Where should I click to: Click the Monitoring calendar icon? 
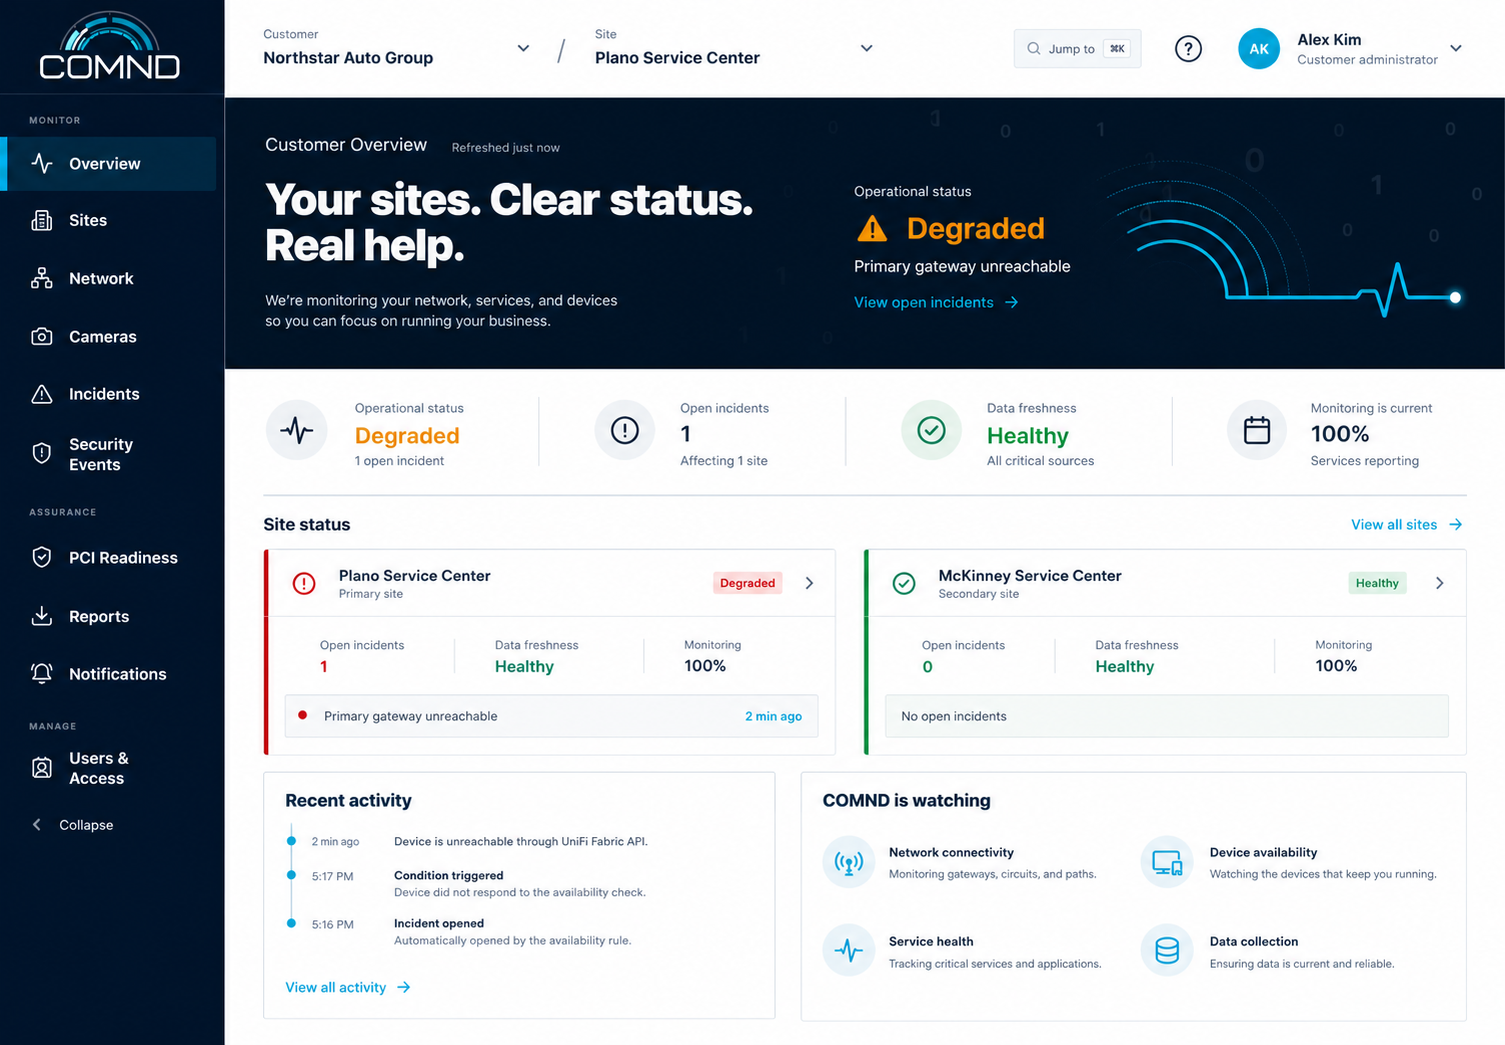coord(1257,430)
